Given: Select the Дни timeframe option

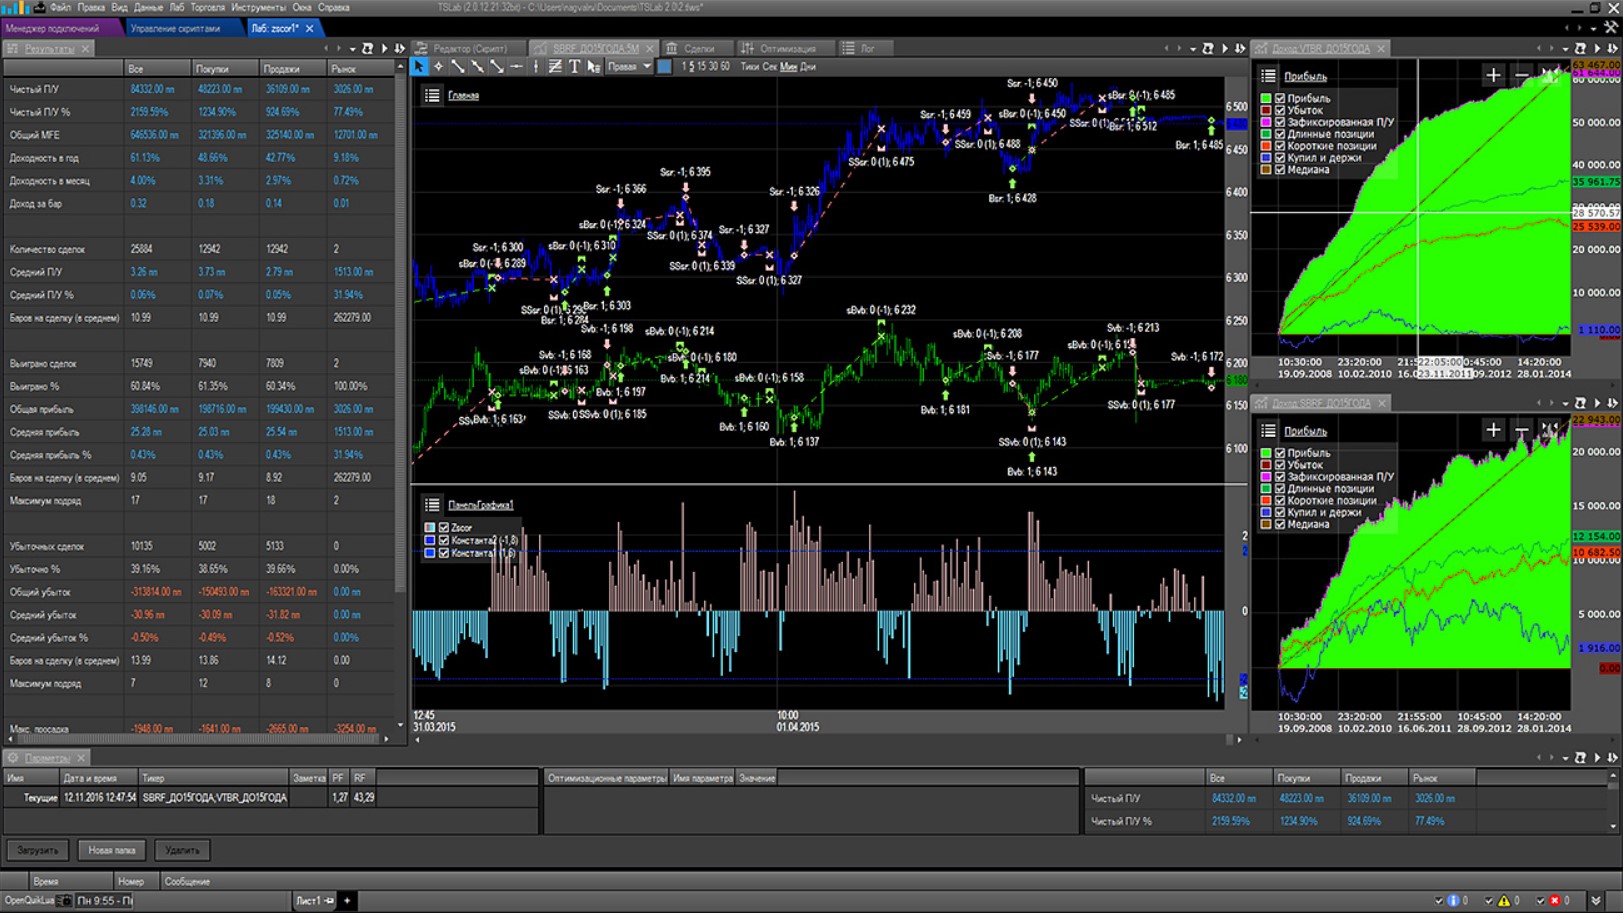Looking at the screenshot, I should 808,67.
